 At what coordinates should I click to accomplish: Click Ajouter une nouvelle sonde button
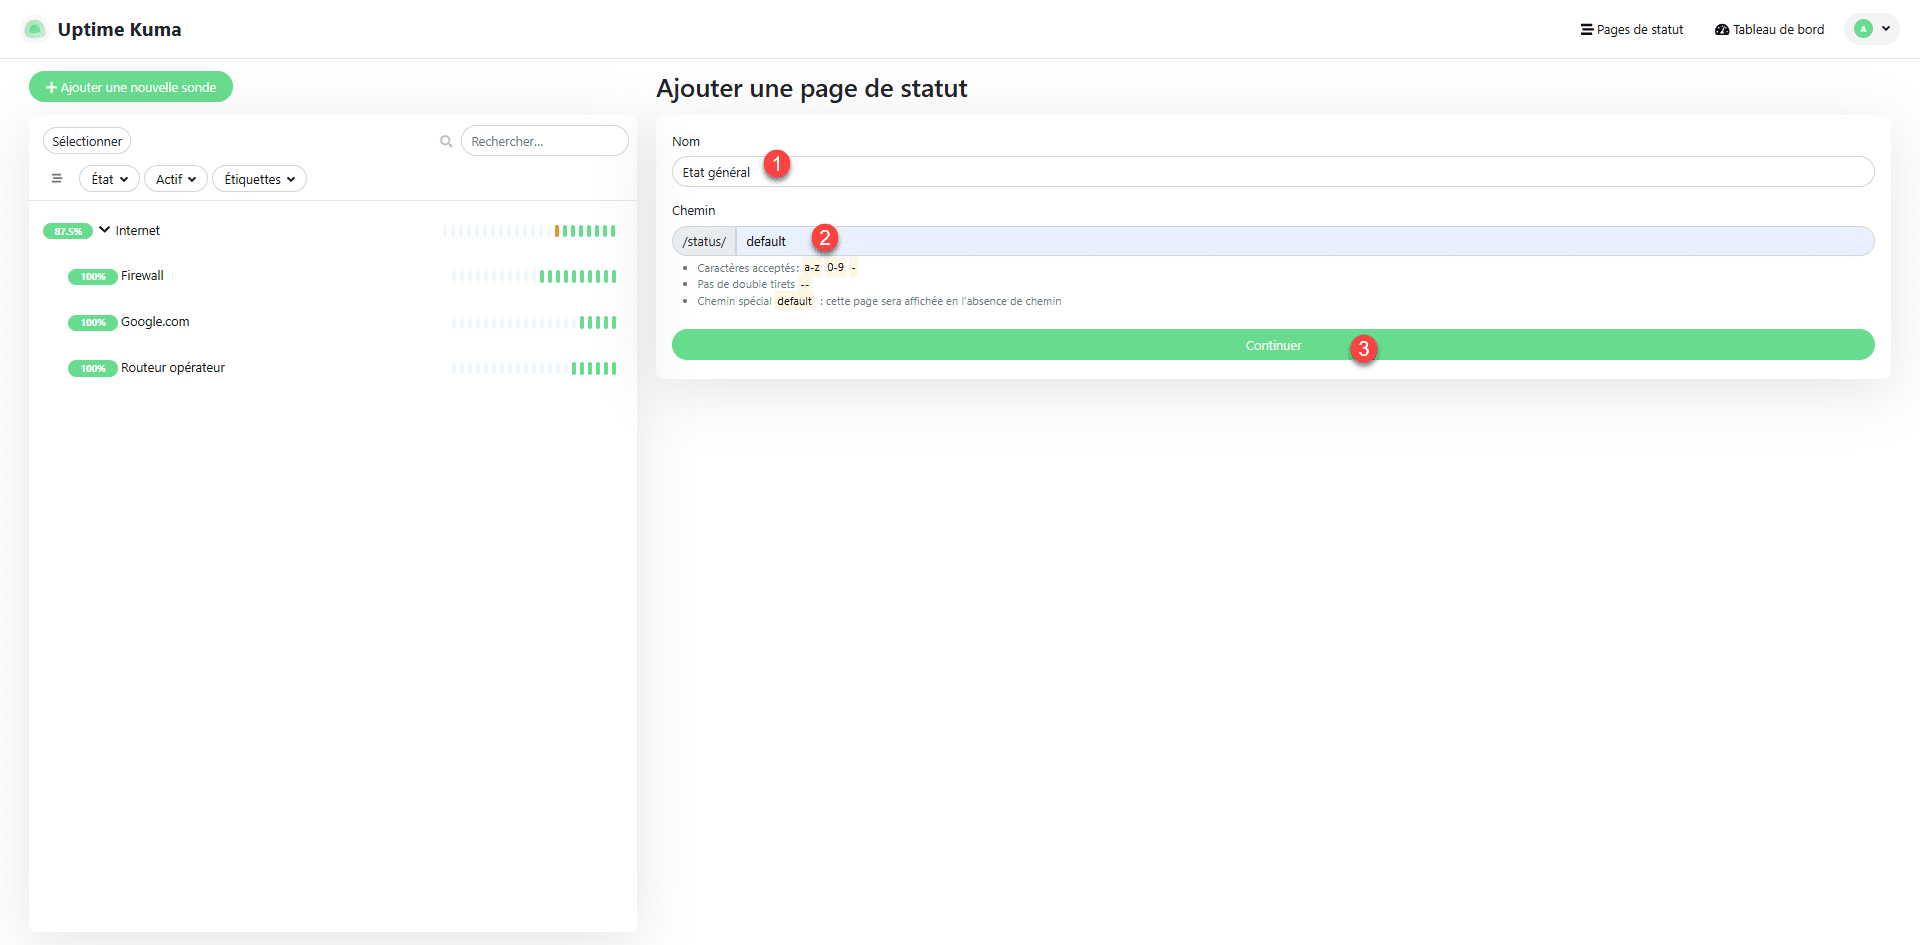131,87
